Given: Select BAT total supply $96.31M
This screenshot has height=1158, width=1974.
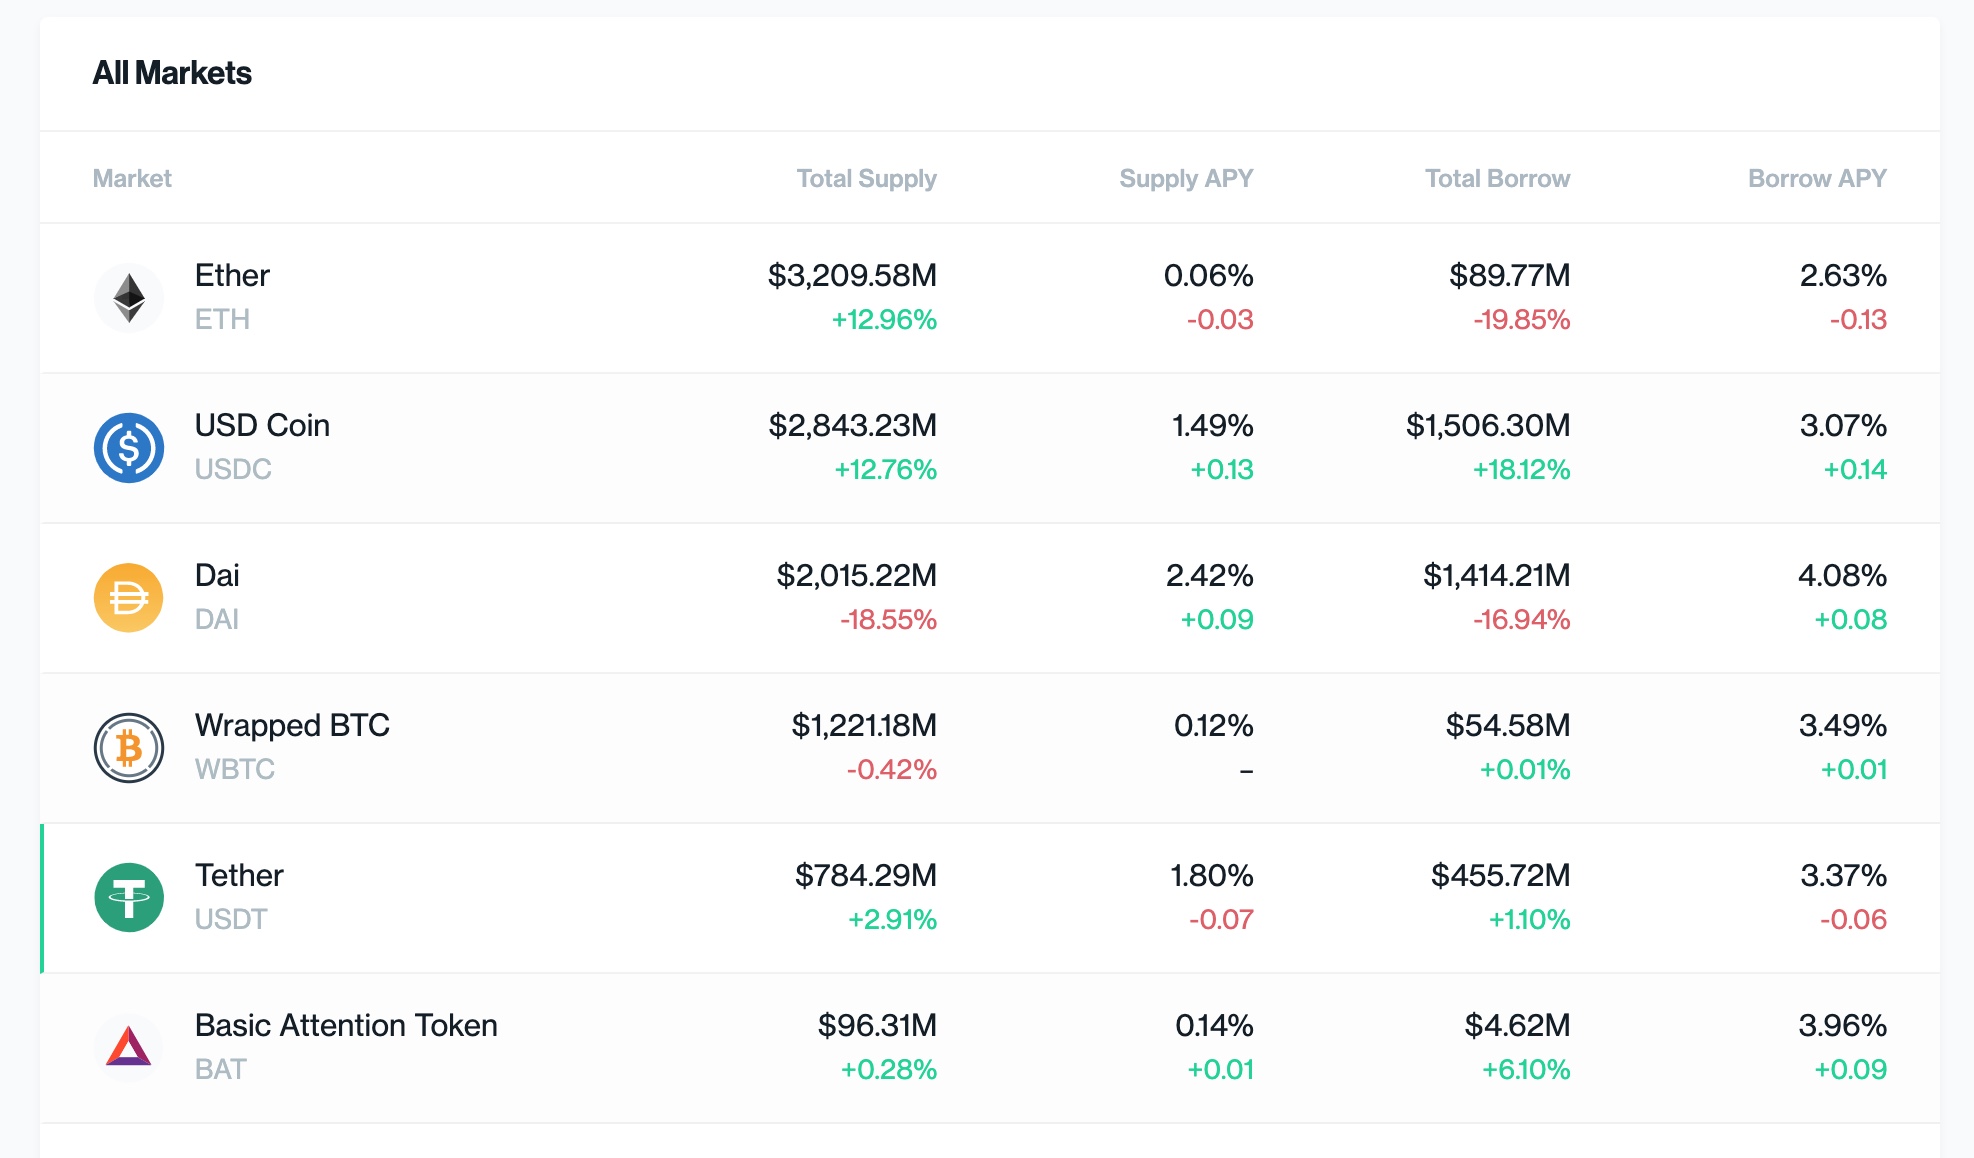Looking at the screenshot, I should [x=877, y=1025].
